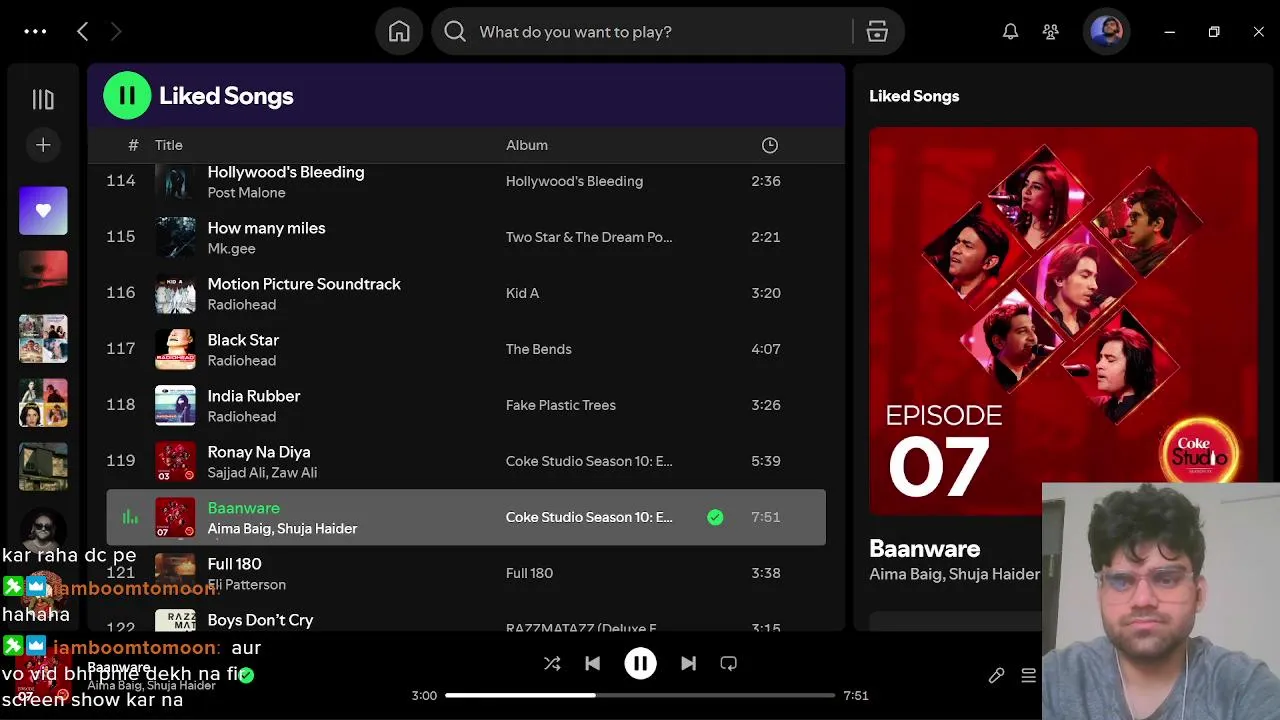Open the large Episode 07 cover art
This screenshot has width=1280, height=720.
pyautogui.click(x=1062, y=320)
